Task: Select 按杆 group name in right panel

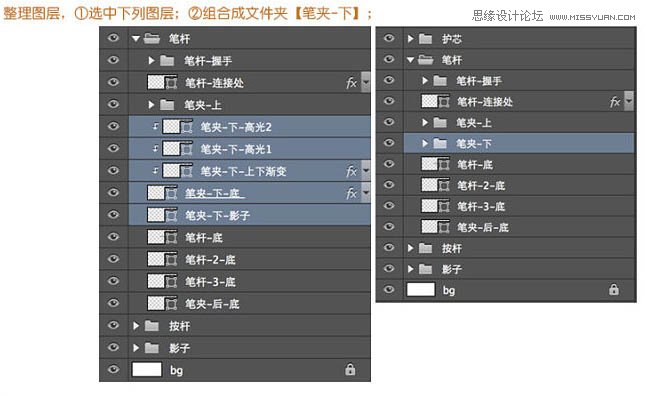Action: [x=452, y=248]
